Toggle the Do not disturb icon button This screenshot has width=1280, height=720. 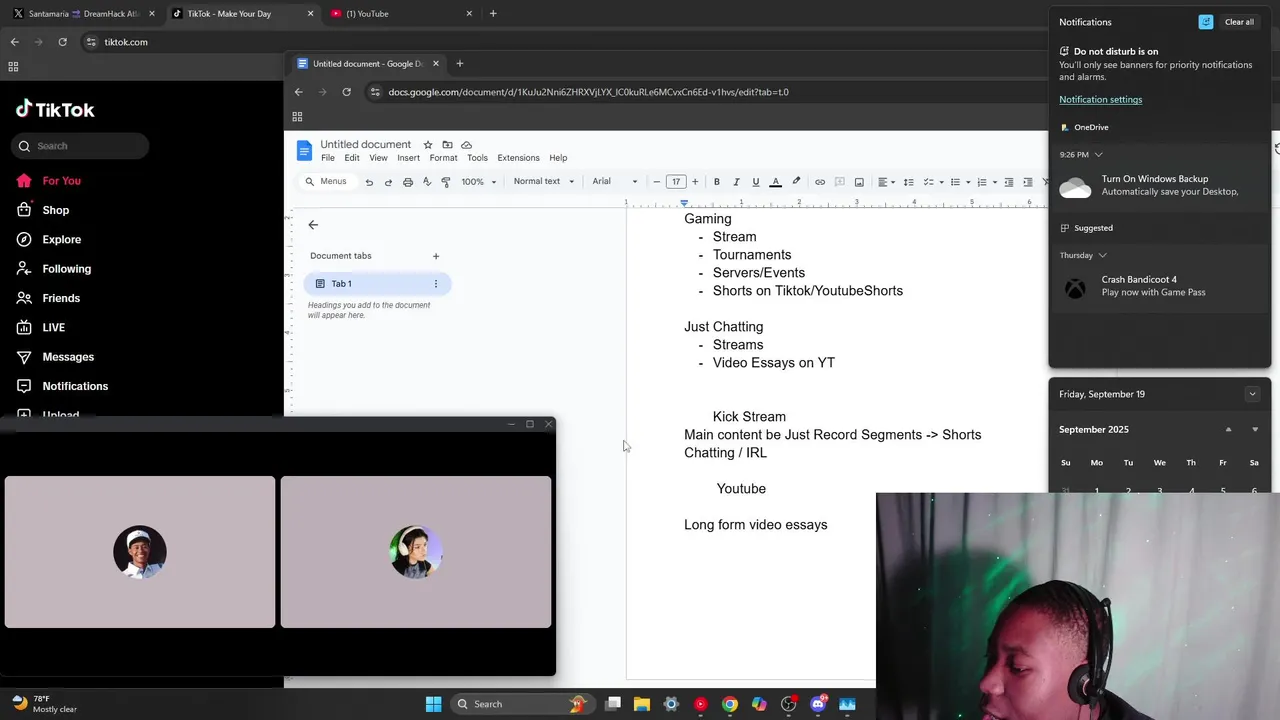pos(1206,22)
